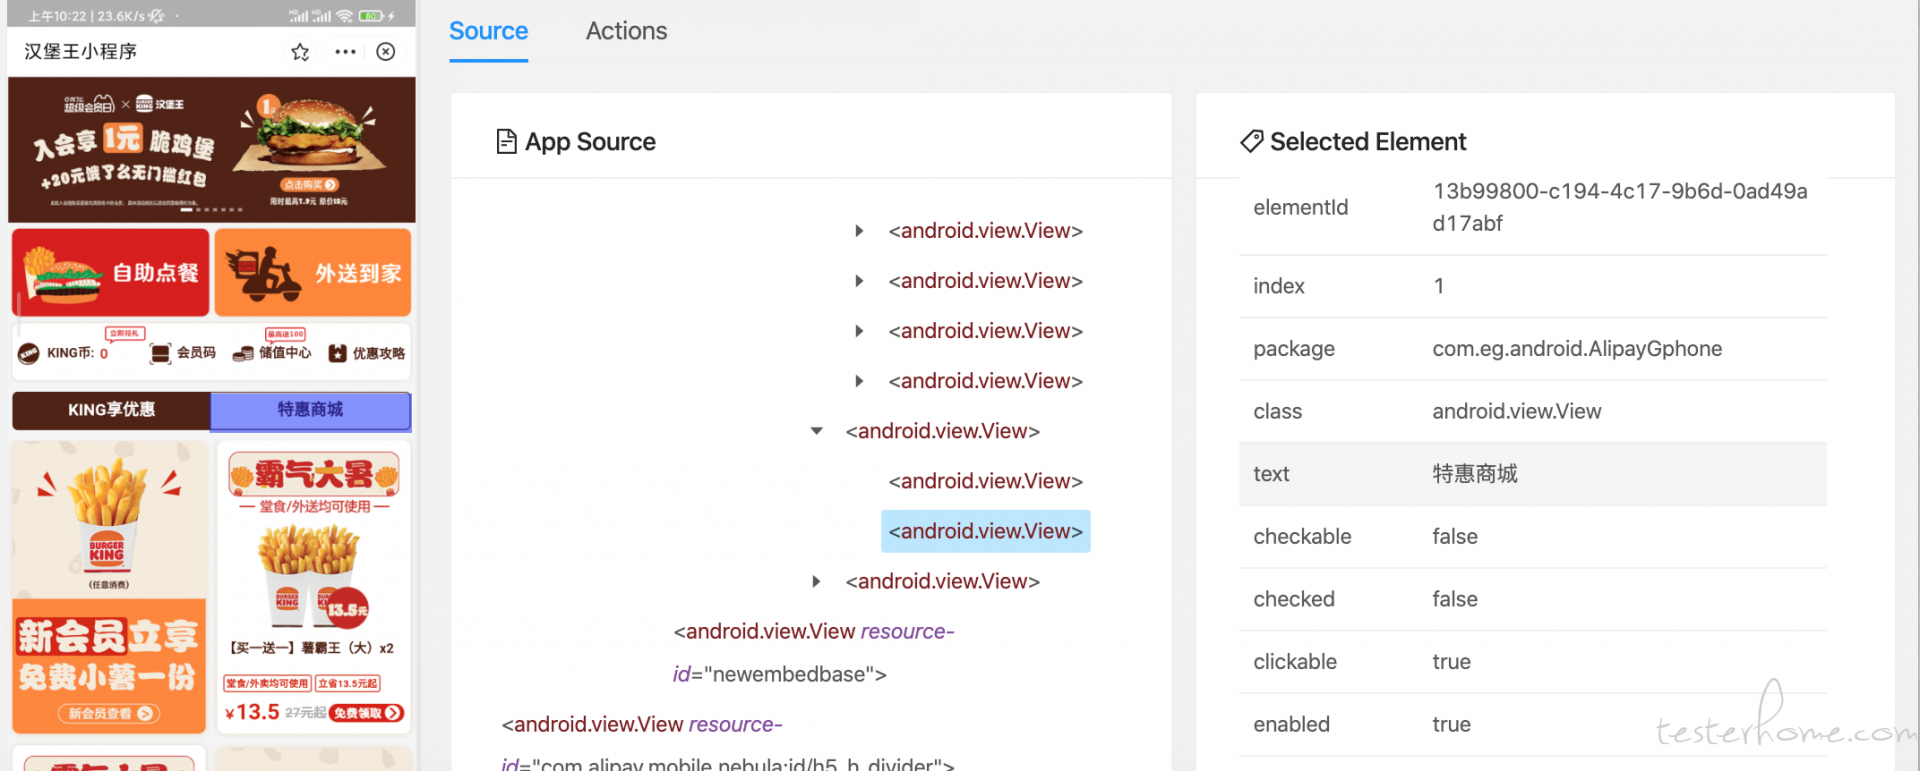Expand the fourth android.view.View node
The width and height of the screenshot is (1920, 771).
859,381
